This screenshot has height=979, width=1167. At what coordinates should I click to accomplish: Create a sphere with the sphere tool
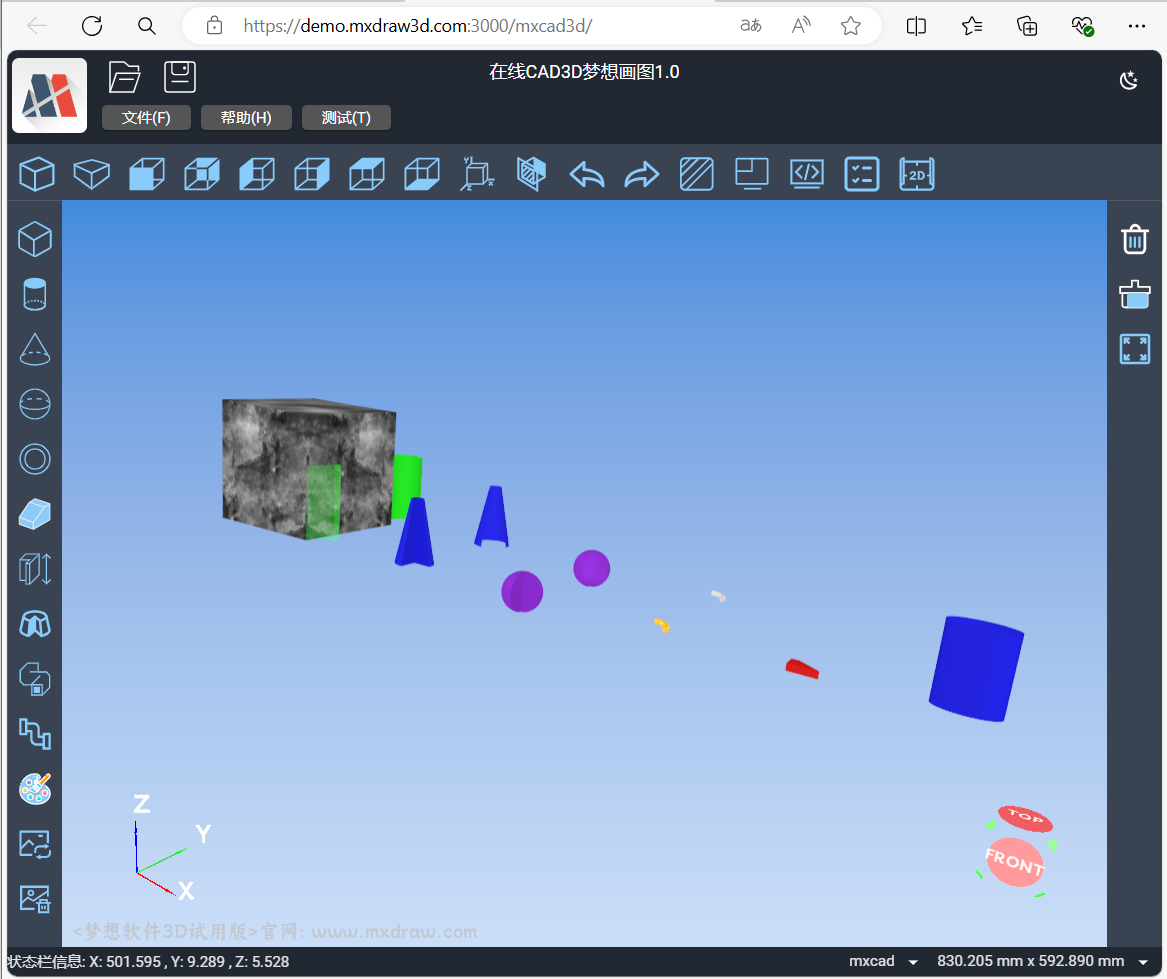coord(35,404)
